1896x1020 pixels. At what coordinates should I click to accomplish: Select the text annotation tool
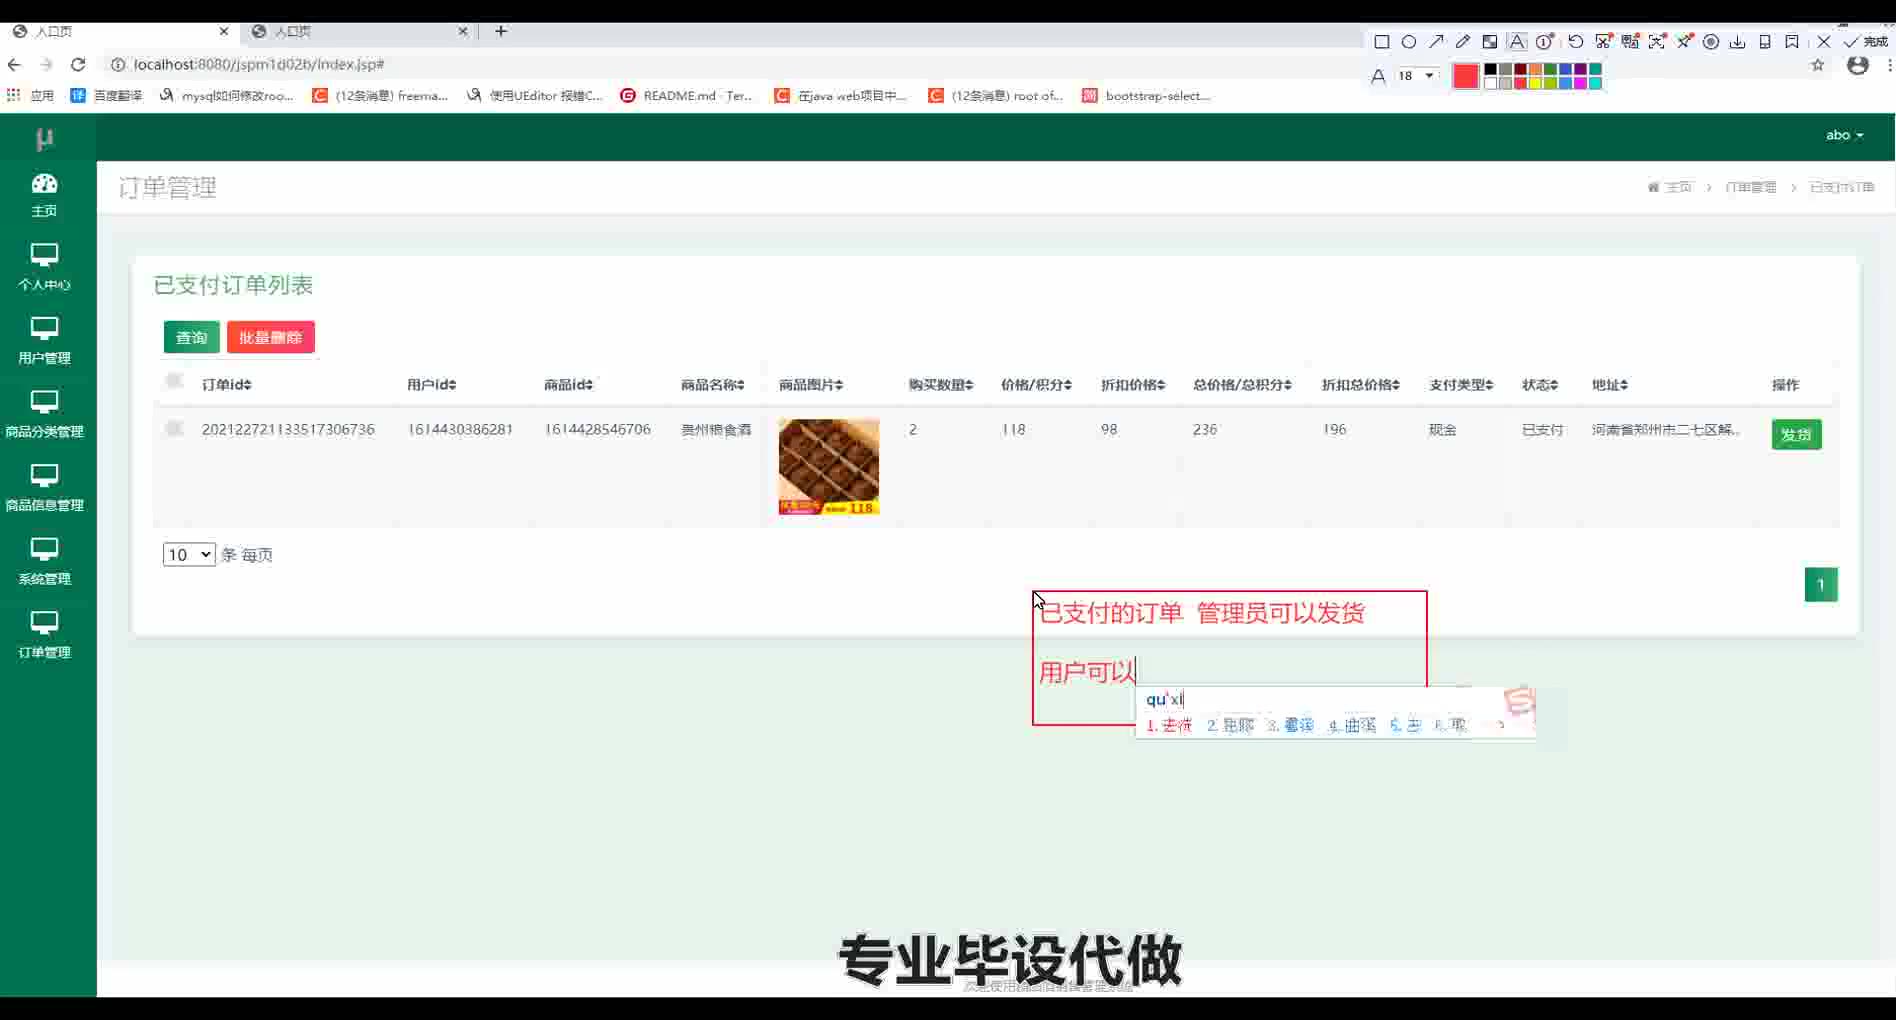[1517, 42]
